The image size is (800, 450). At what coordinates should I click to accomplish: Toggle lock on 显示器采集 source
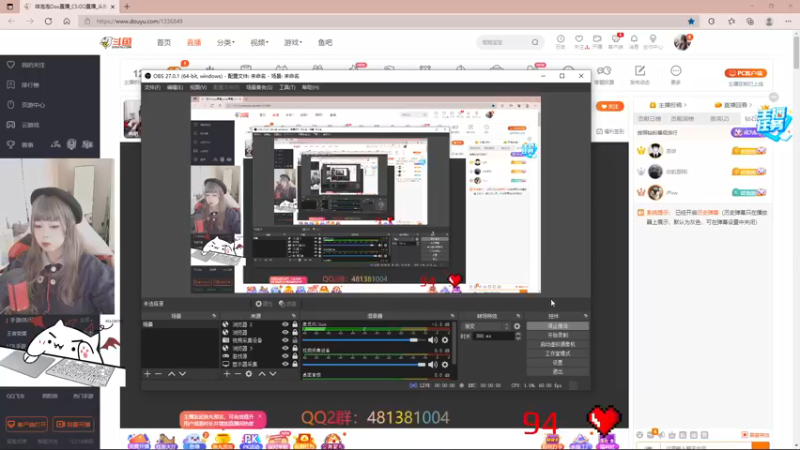295,364
